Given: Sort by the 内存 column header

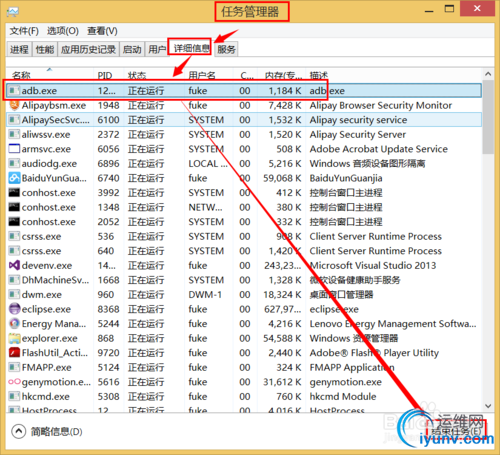Looking at the screenshot, I should point(282,75).
